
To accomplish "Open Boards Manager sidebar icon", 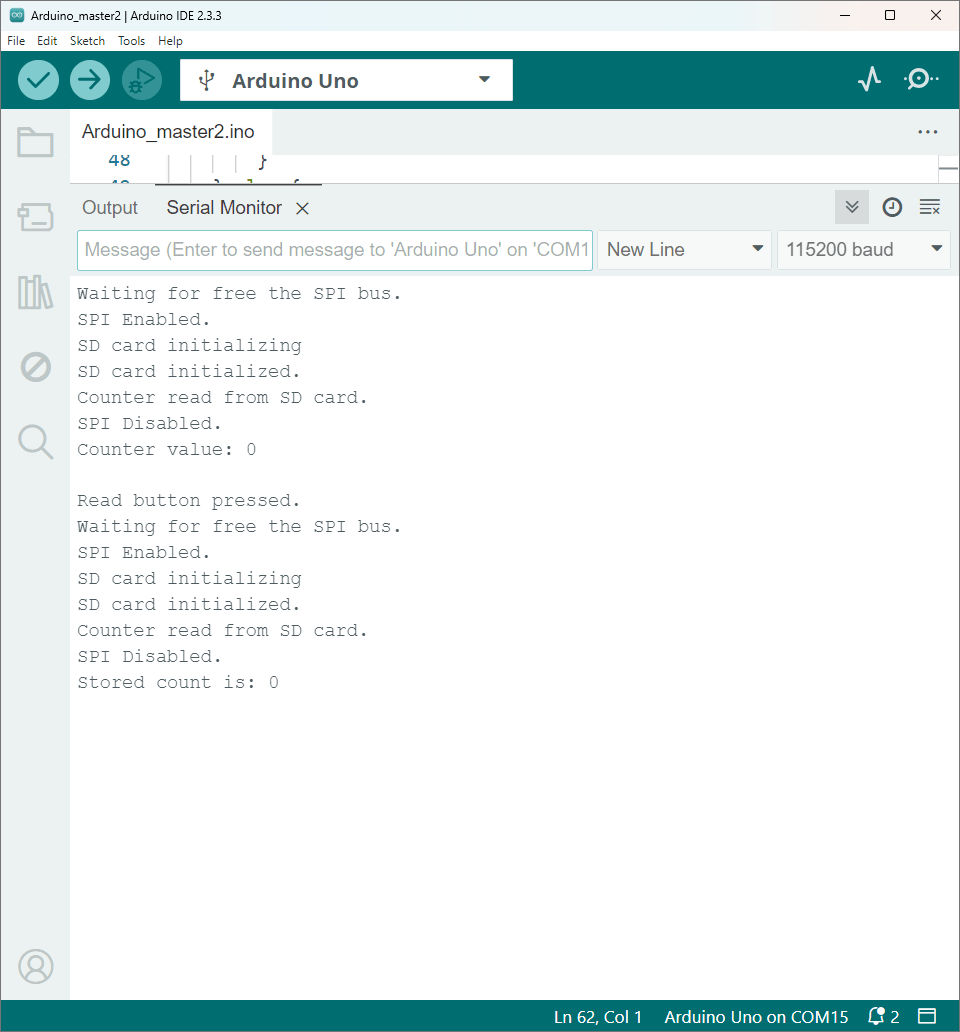I will point(36,217).
